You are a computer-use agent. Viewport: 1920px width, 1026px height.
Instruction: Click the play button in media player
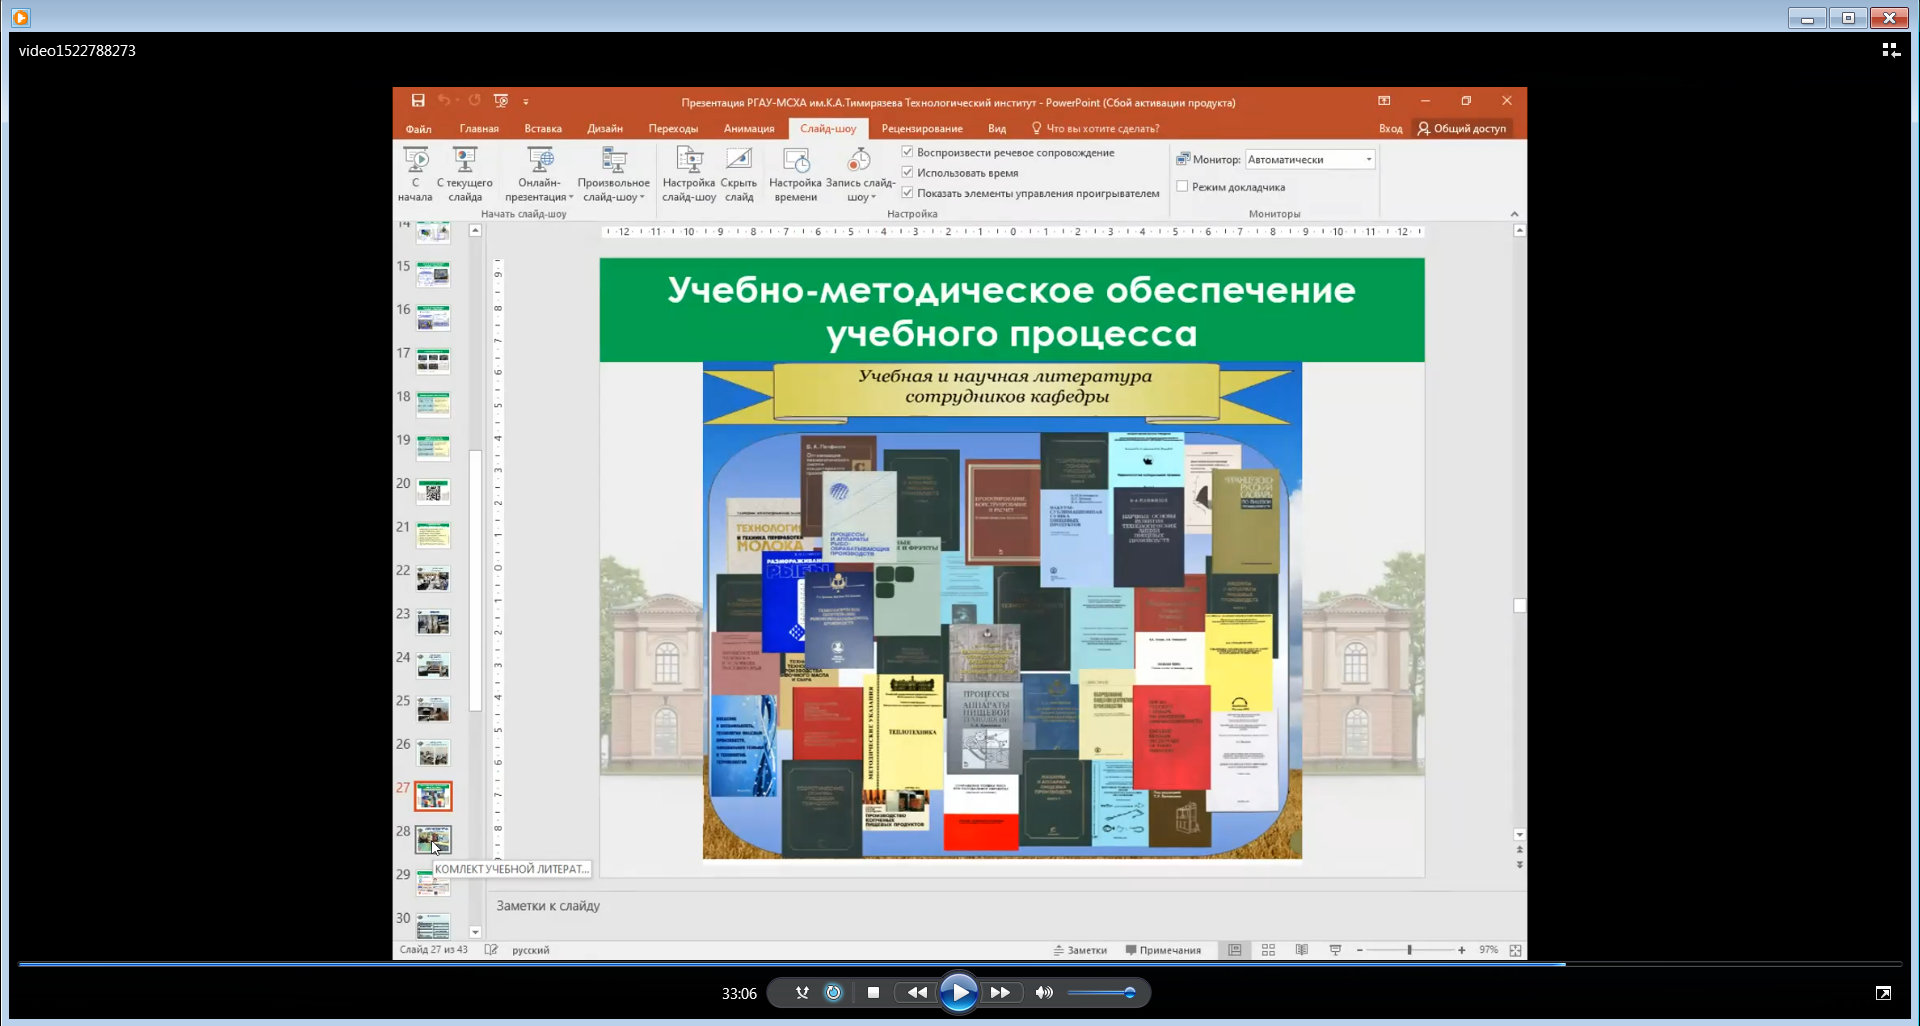(x=958, y=993)
